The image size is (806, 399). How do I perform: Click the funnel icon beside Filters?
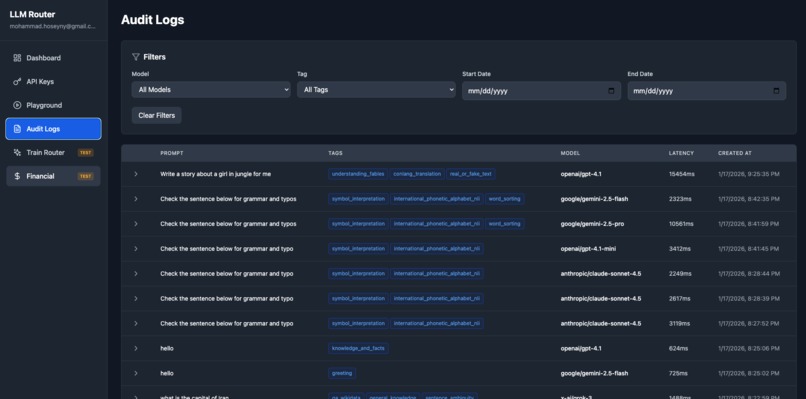136,57
